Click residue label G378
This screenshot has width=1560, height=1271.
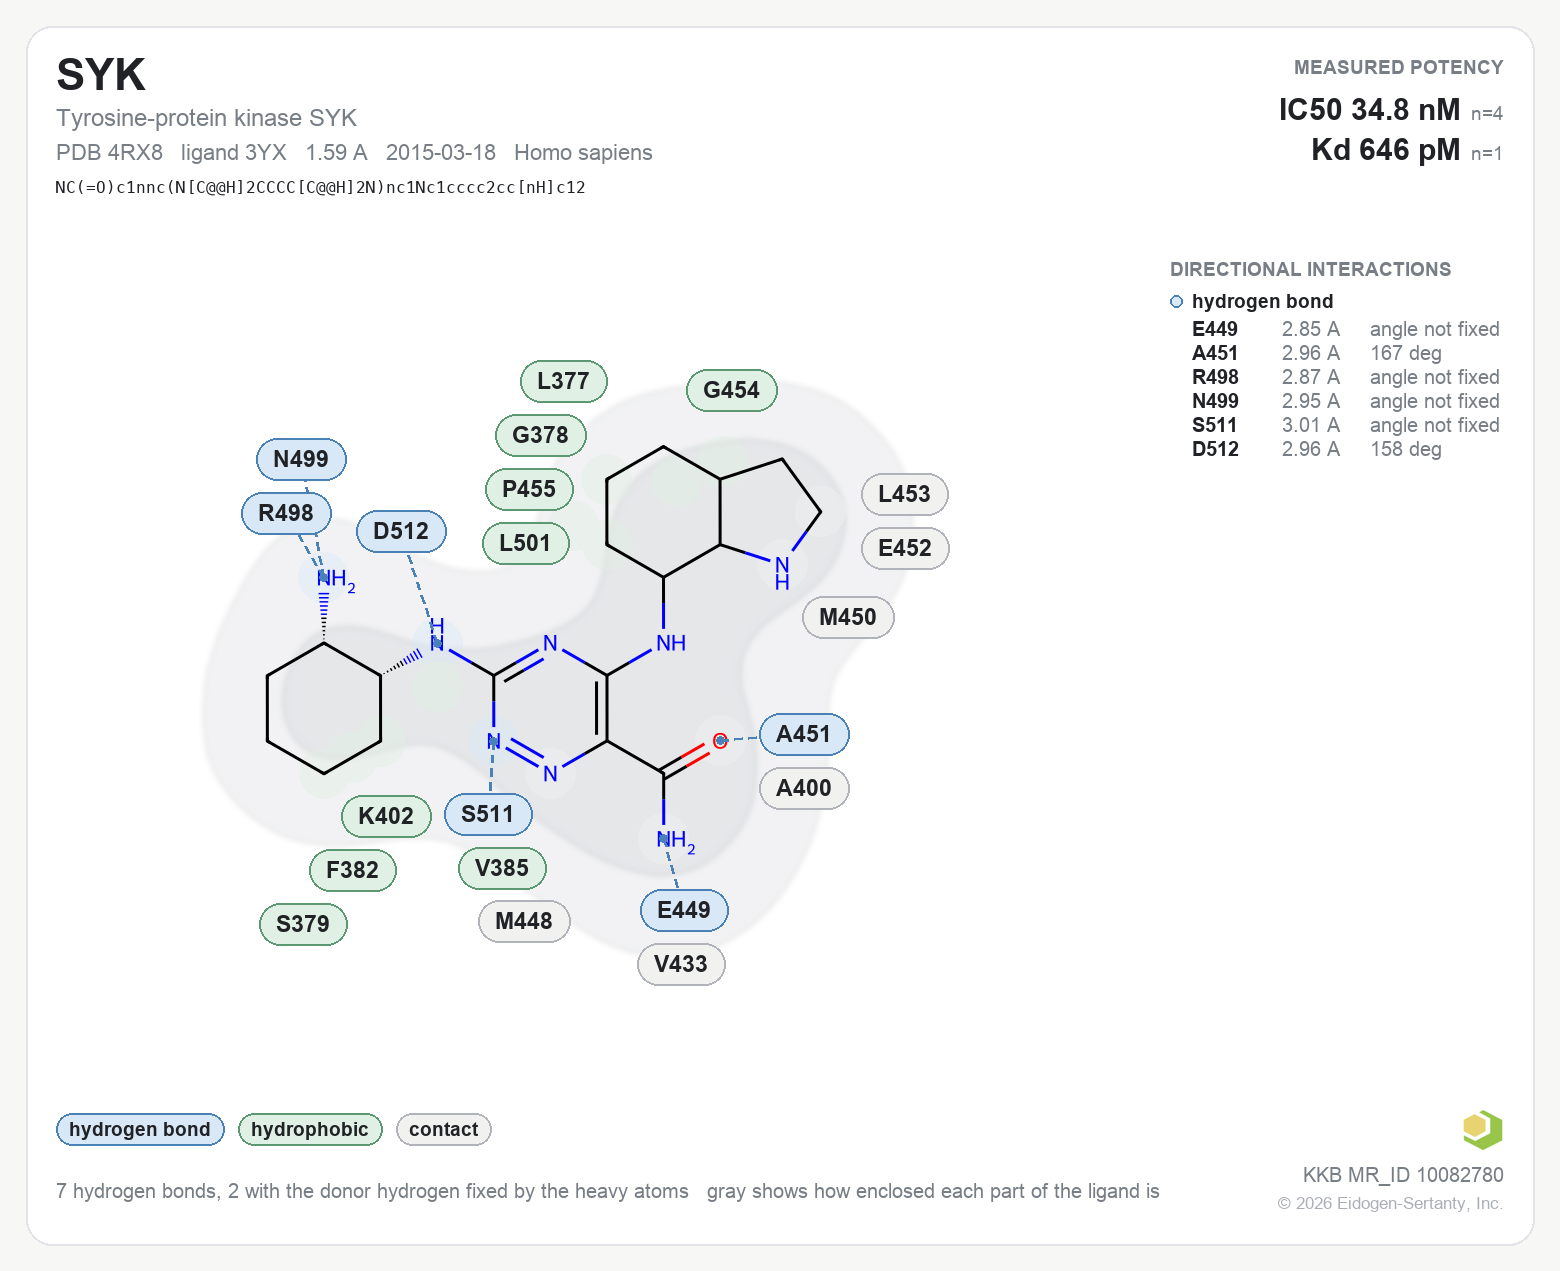541,435
